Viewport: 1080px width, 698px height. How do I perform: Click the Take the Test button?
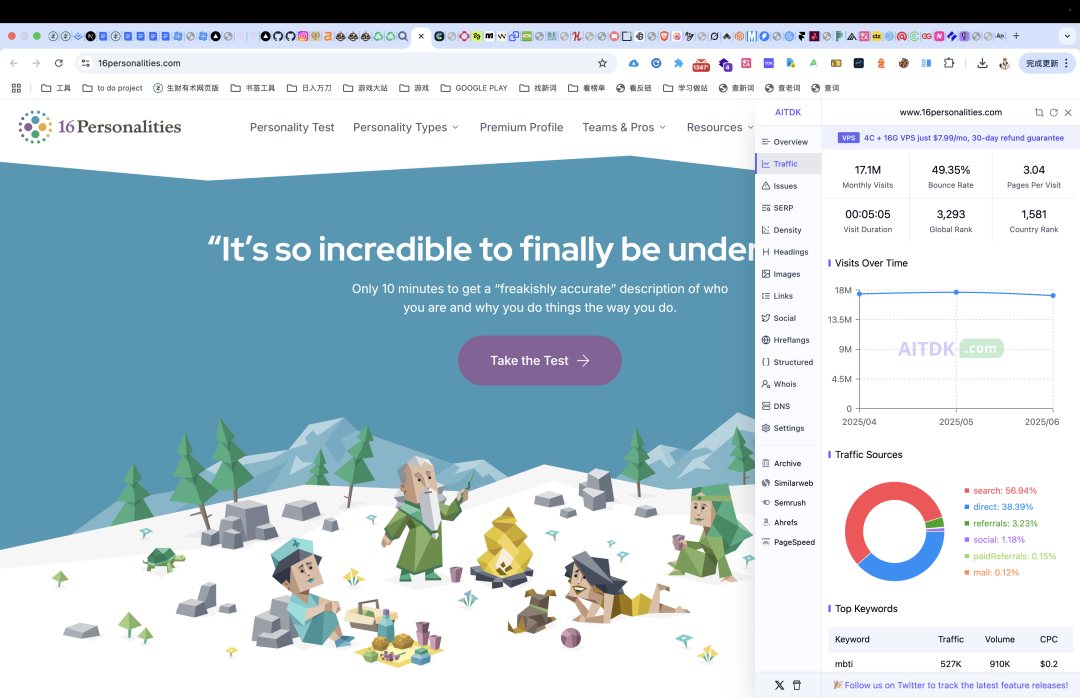coord(540,360)
